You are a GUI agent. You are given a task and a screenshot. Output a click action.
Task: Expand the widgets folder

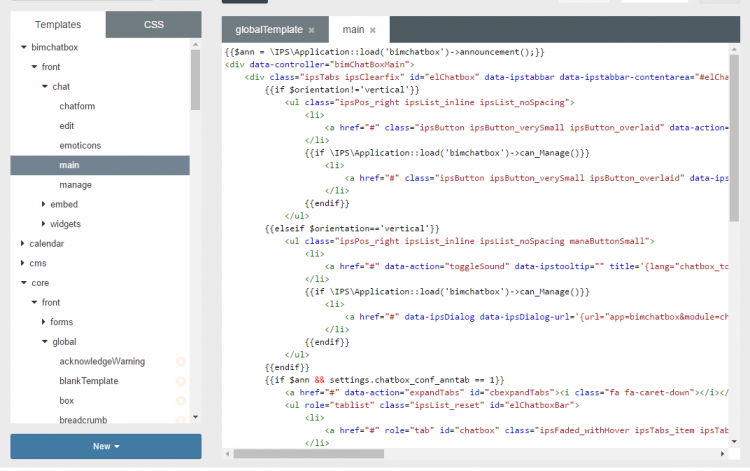[43, 224]
